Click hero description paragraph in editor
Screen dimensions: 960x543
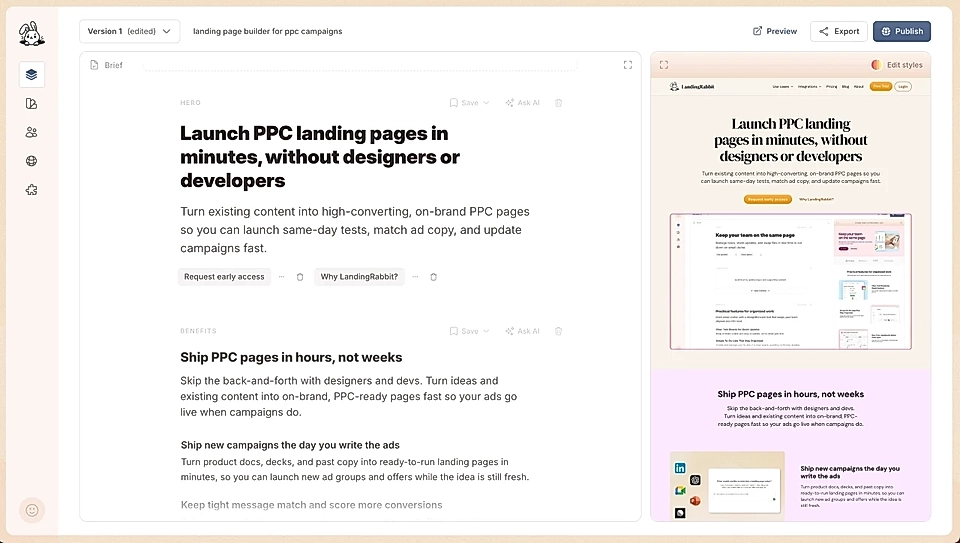pyautogui.click(x=355, y=230)
